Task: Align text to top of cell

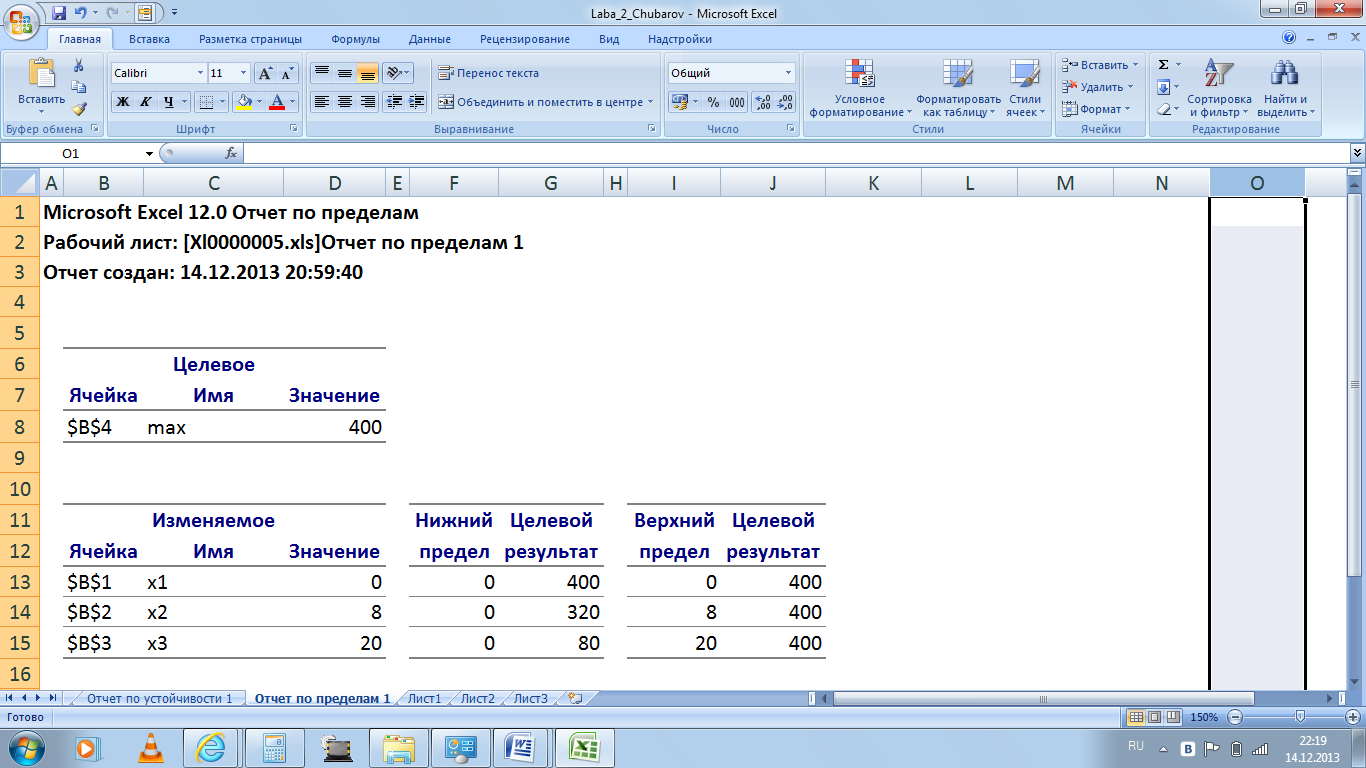Action: click(321, 73)
